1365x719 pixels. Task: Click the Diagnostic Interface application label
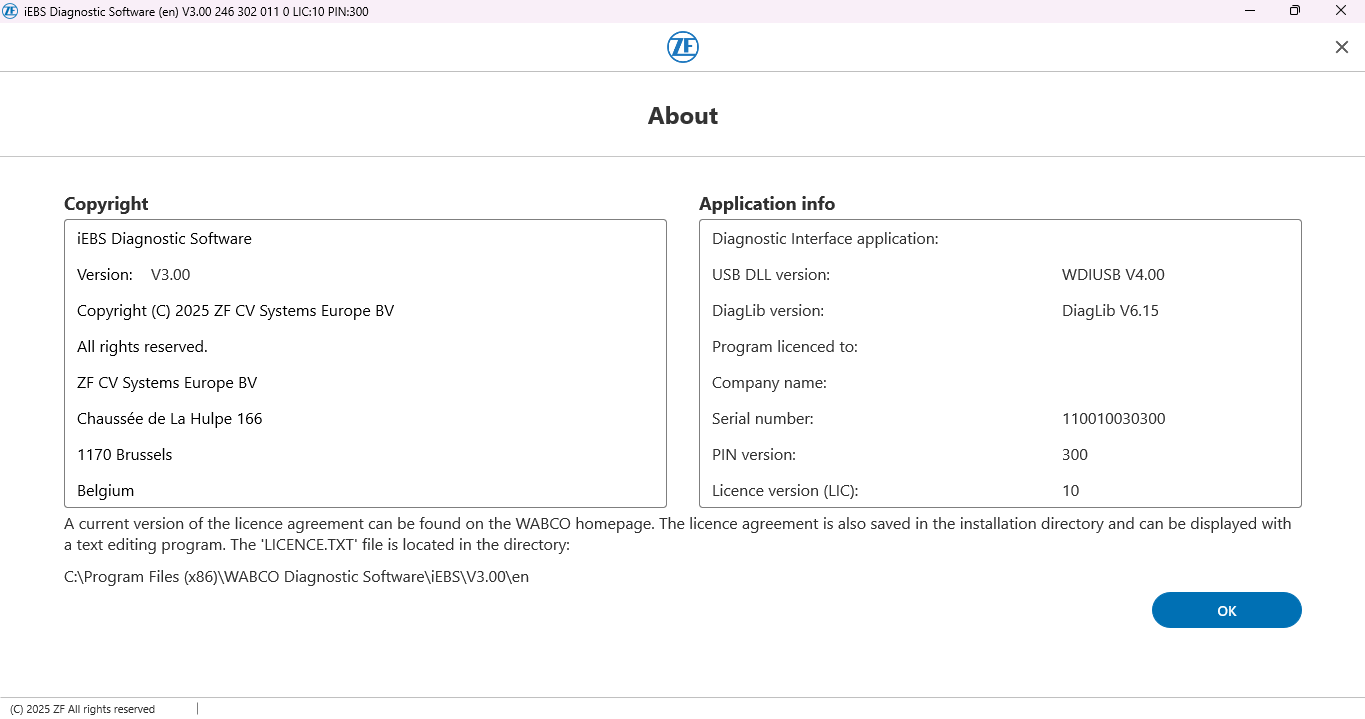tap(825, 239)
